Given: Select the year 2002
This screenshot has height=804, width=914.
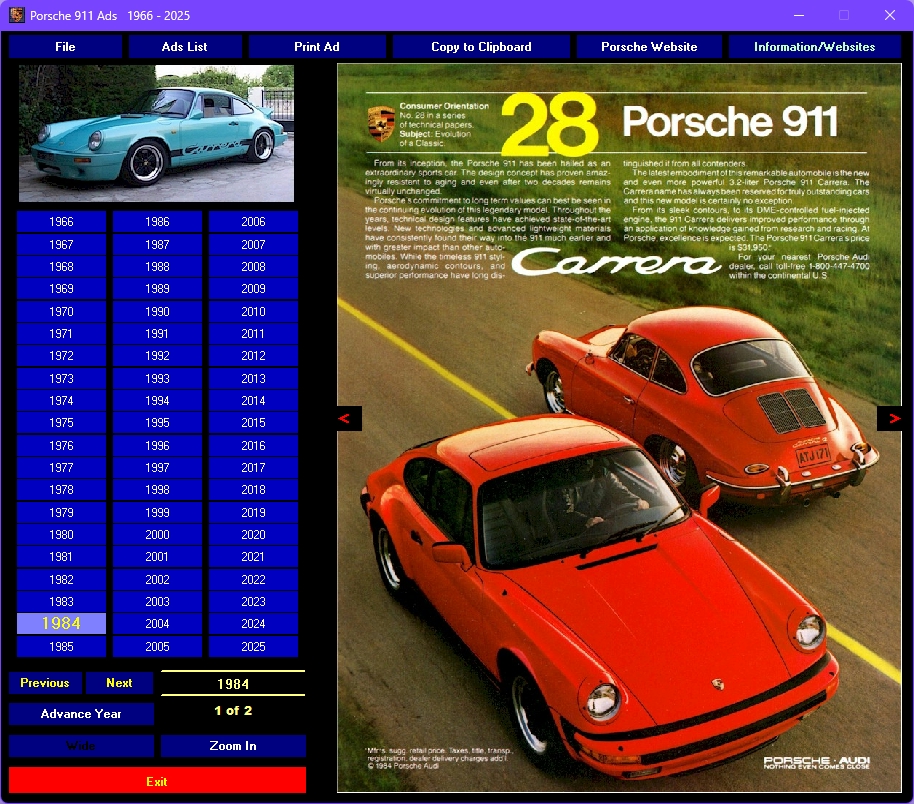Looking at the screenshot, I should (157, 580).
